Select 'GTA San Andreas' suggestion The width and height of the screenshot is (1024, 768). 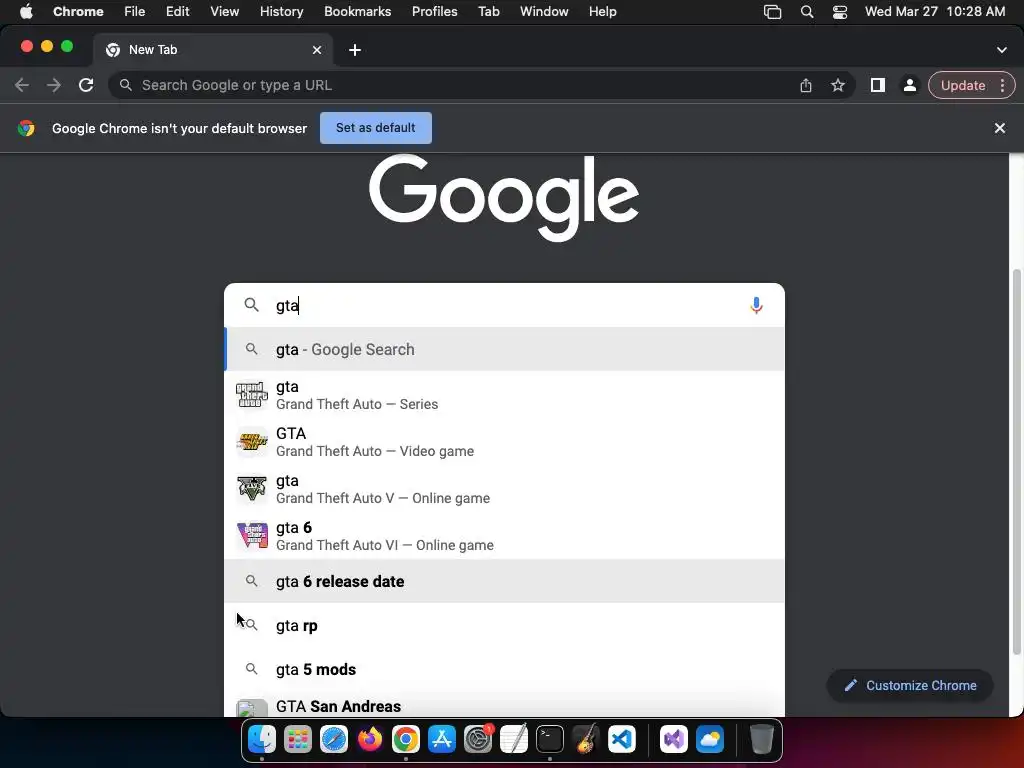coord(504,706)
